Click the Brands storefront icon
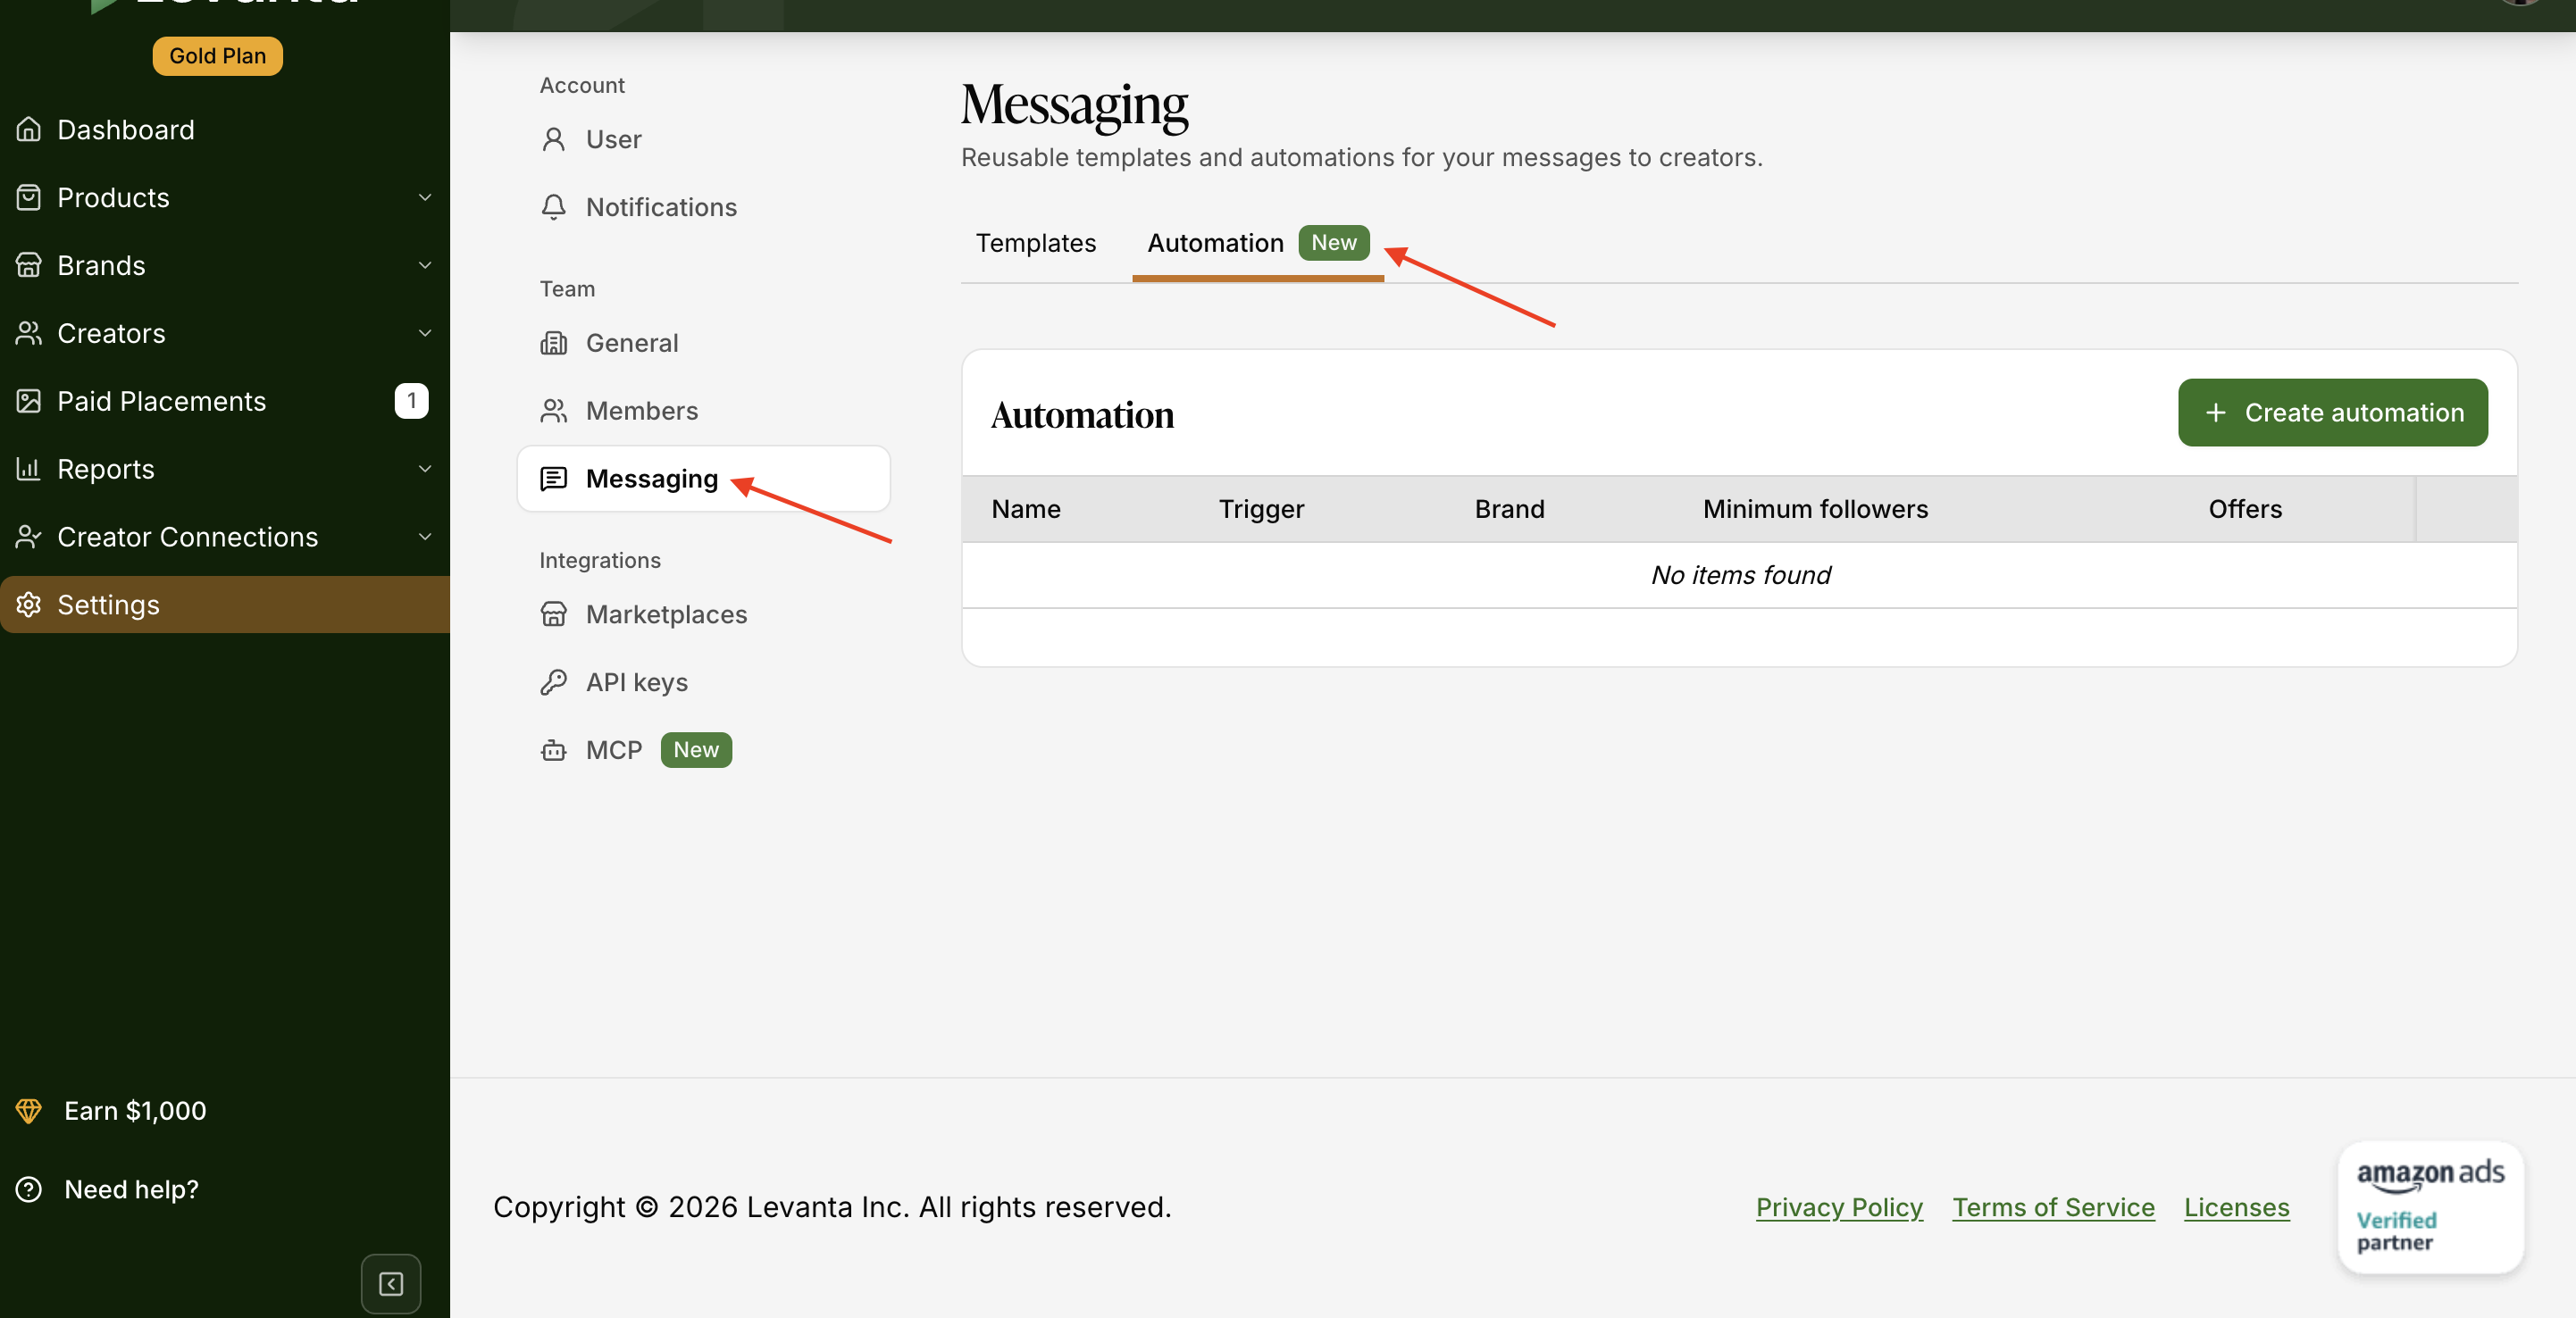 tap(29, 265)
